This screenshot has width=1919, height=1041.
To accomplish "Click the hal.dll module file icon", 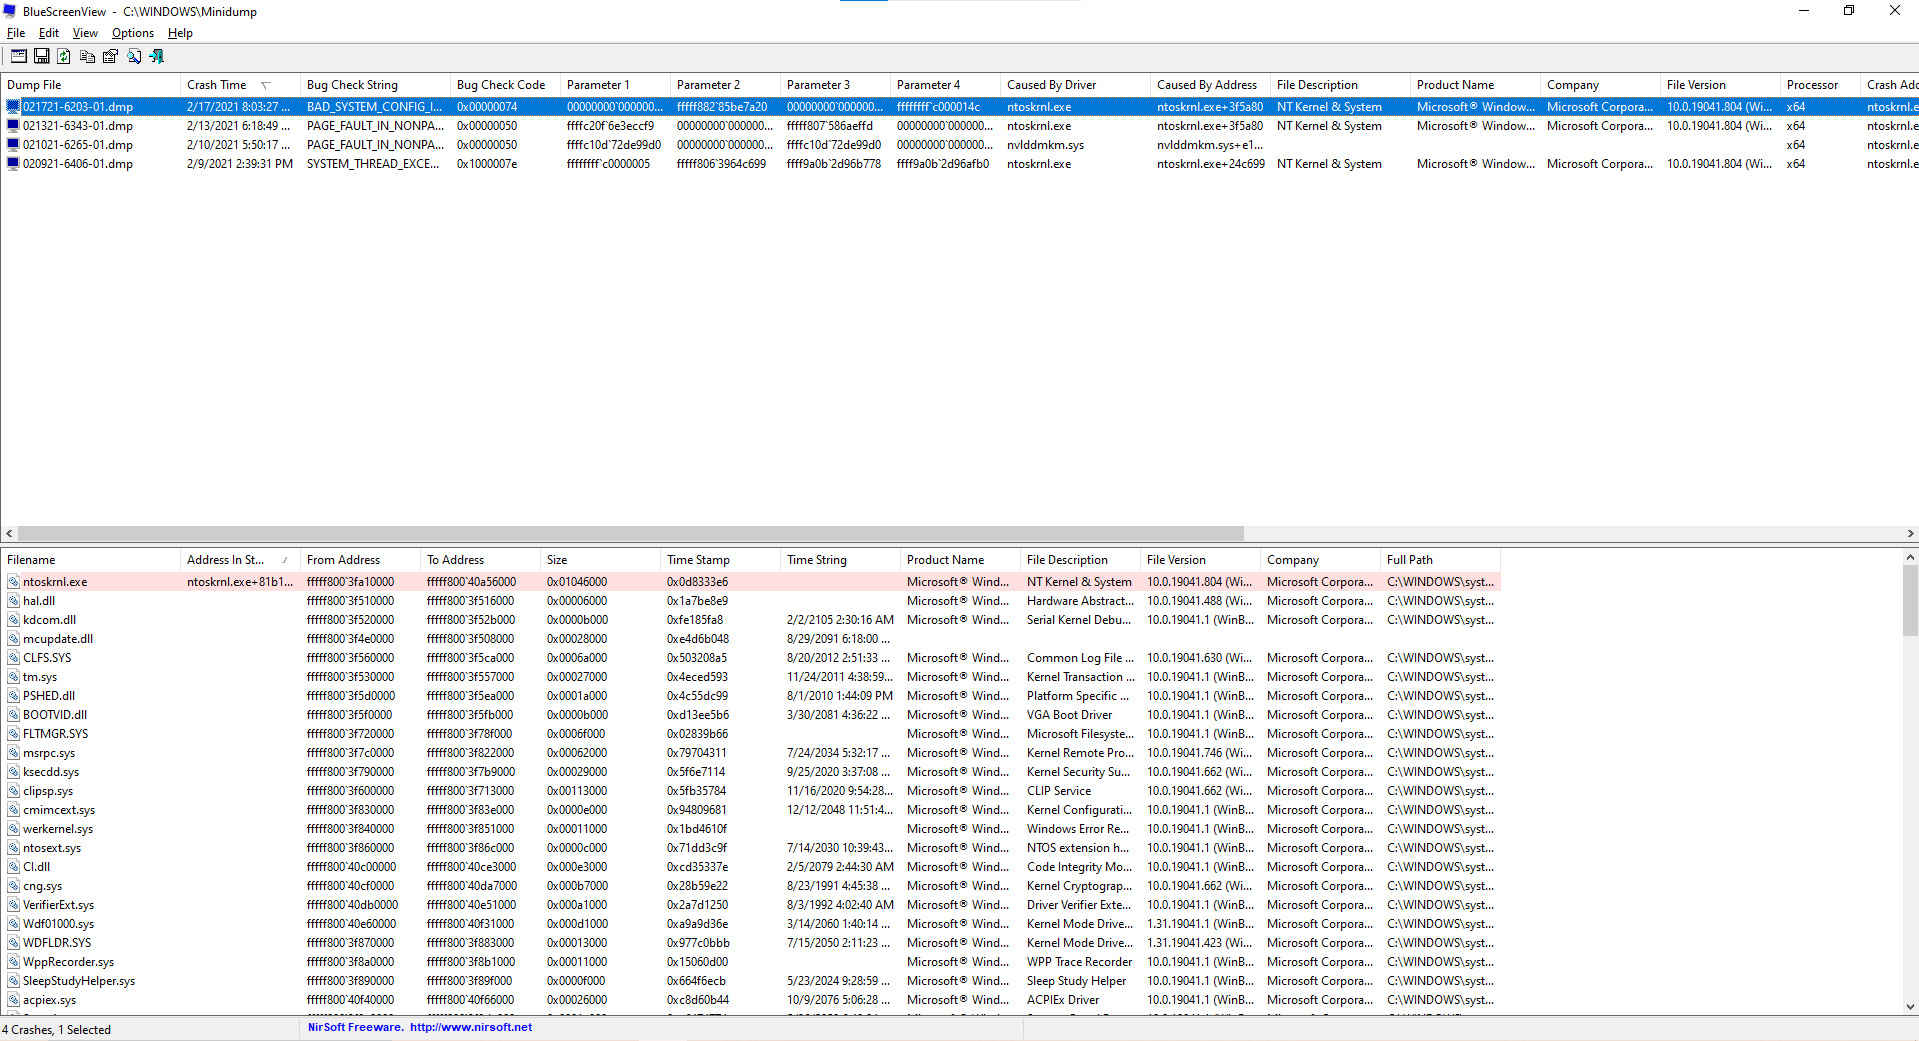I will [x=14, y=601].
